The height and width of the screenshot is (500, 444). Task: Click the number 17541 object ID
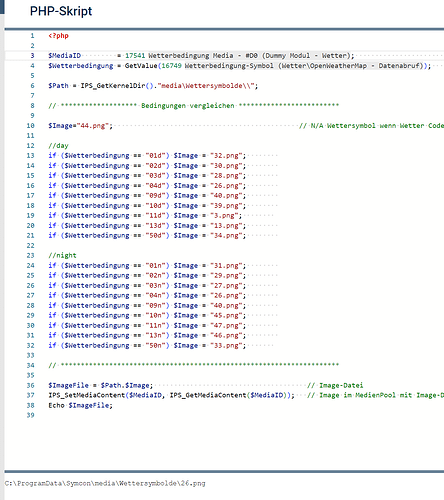pyautogui.click(x=135, y=56)
